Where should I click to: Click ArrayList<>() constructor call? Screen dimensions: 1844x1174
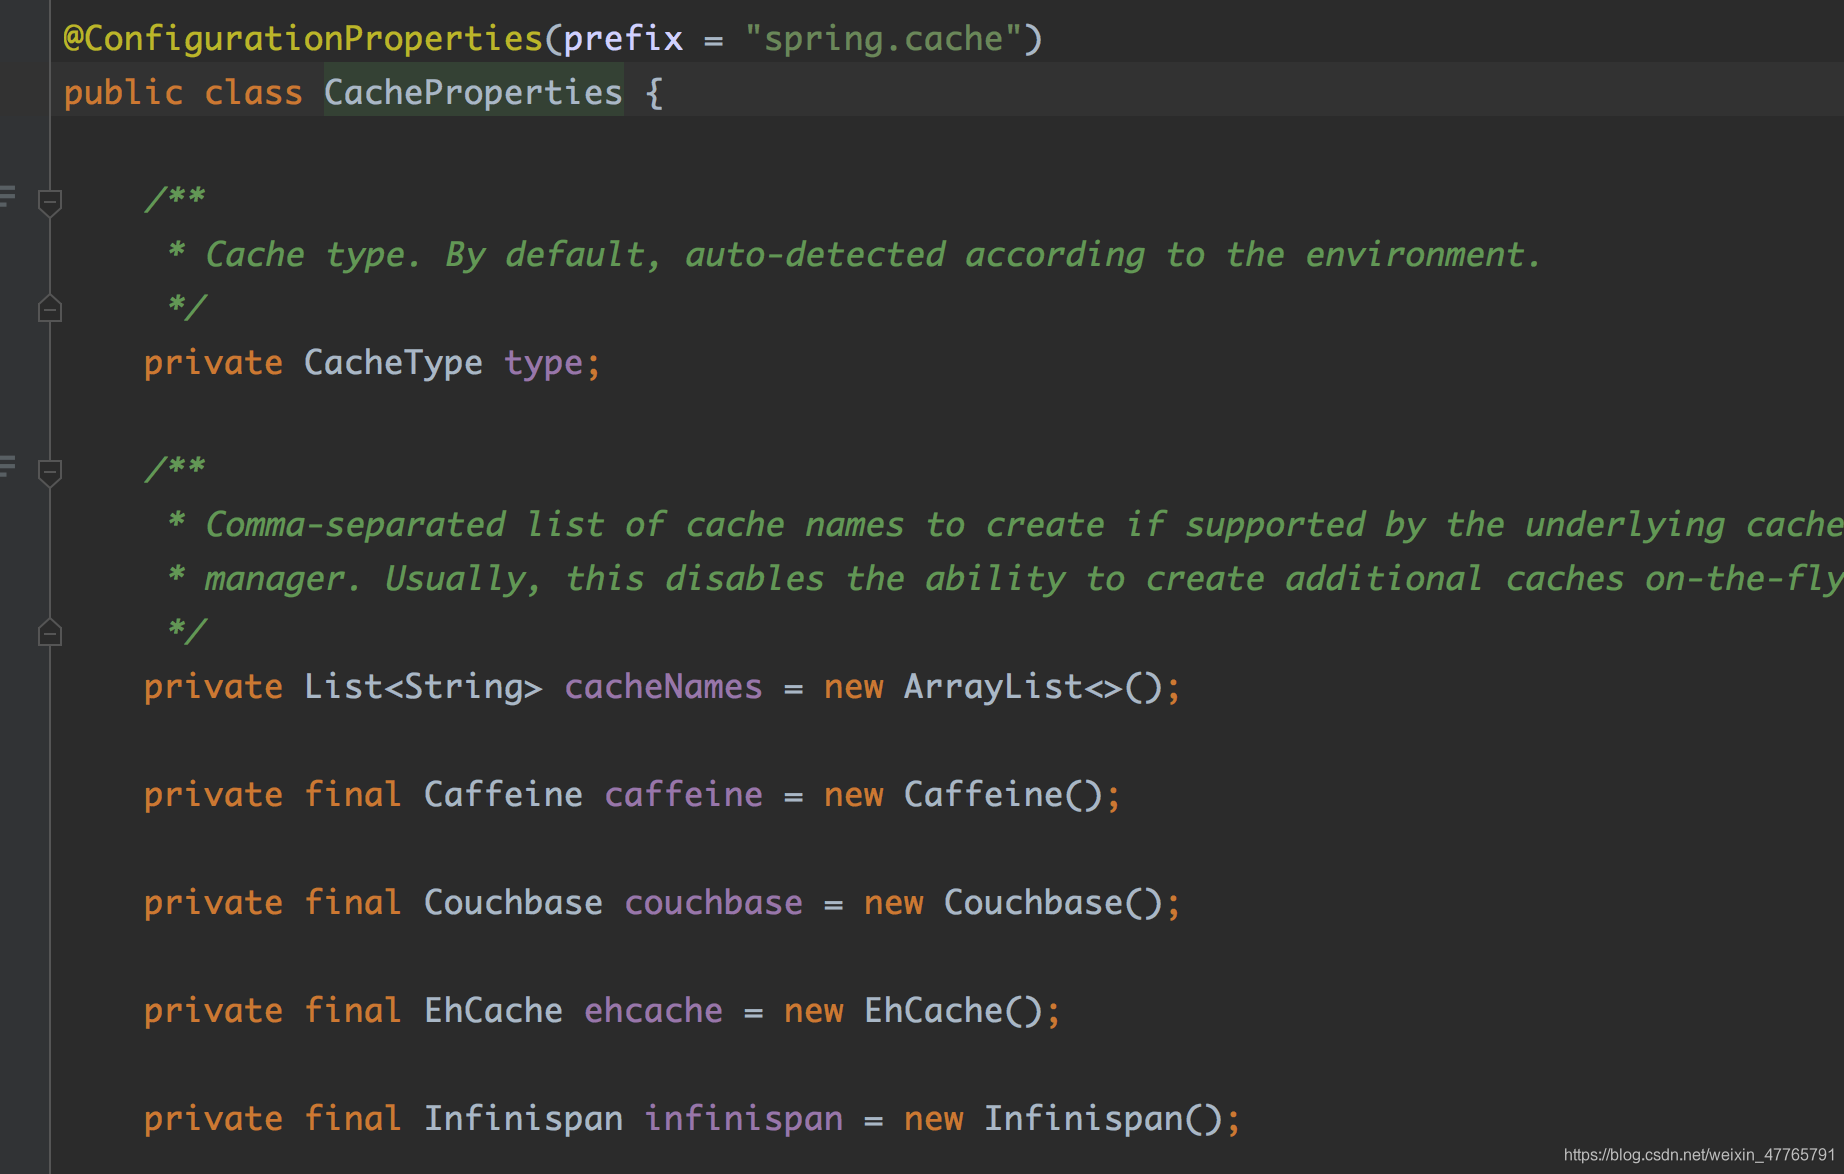pyautogui.click(x=1033, y=686)
